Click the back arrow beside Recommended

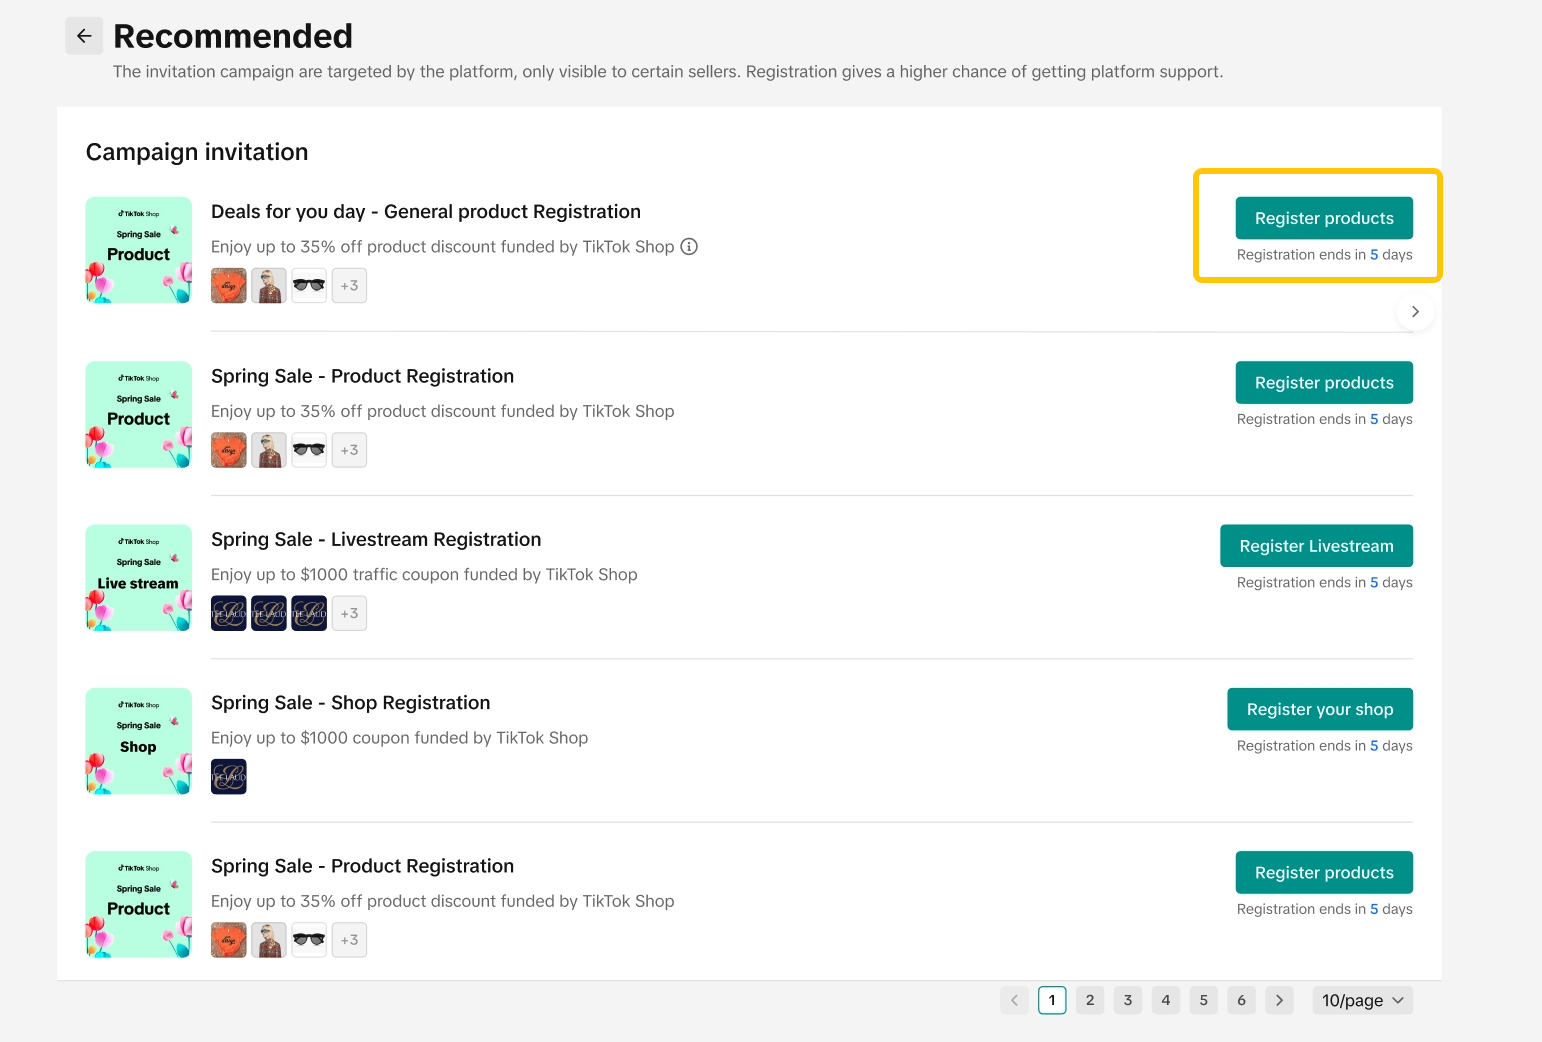coord(84,36)
